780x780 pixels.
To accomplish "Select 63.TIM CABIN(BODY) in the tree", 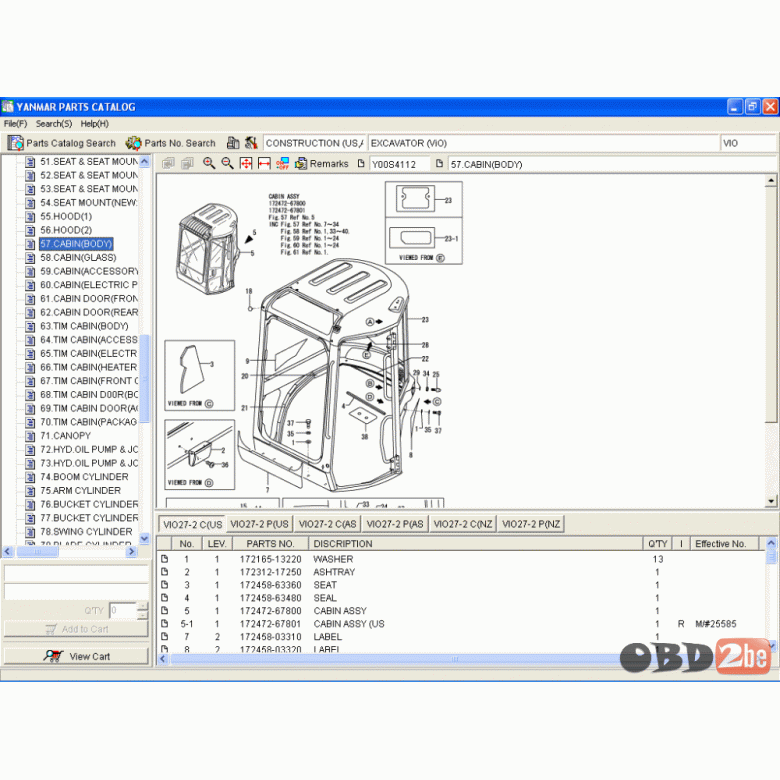I will pos(84,326).
